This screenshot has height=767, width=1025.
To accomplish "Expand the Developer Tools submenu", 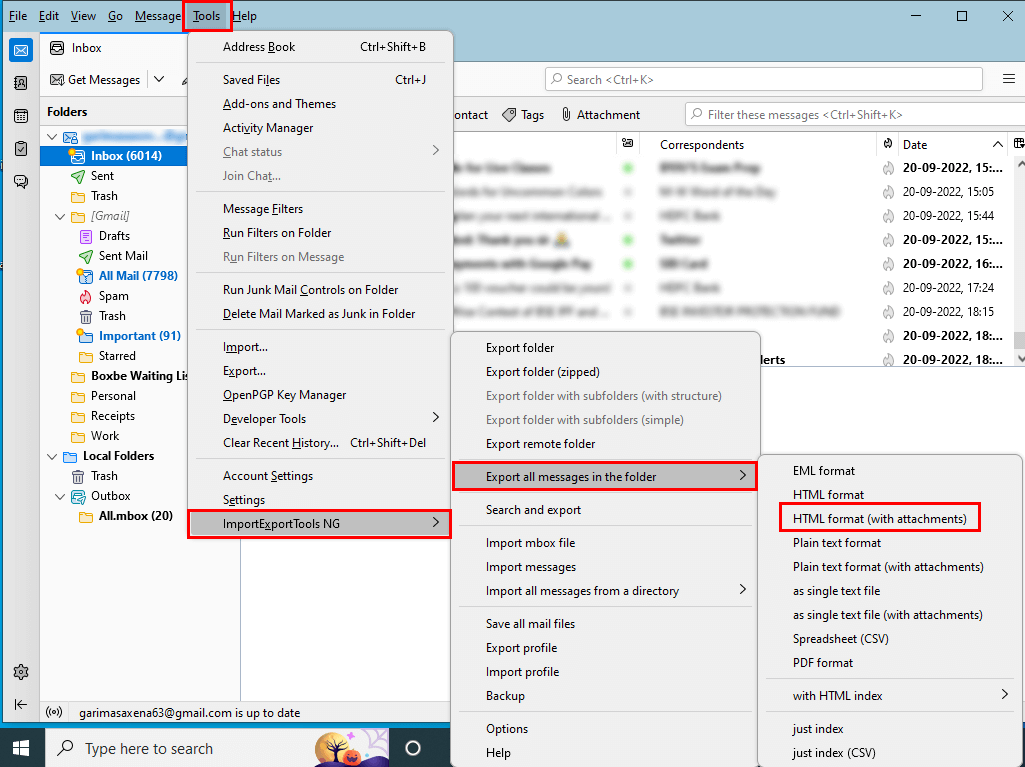I will coord(320,419).
